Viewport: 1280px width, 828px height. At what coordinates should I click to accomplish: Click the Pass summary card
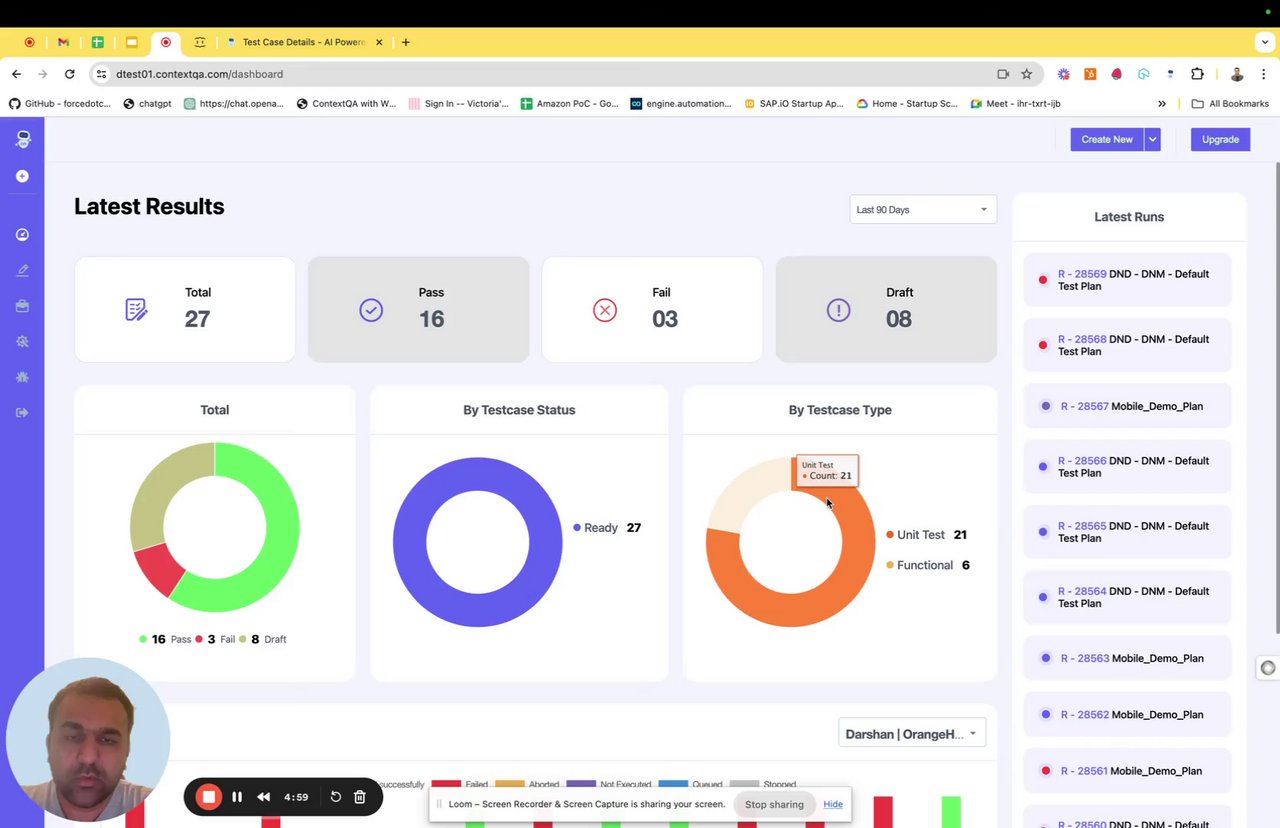click(418, 309)
